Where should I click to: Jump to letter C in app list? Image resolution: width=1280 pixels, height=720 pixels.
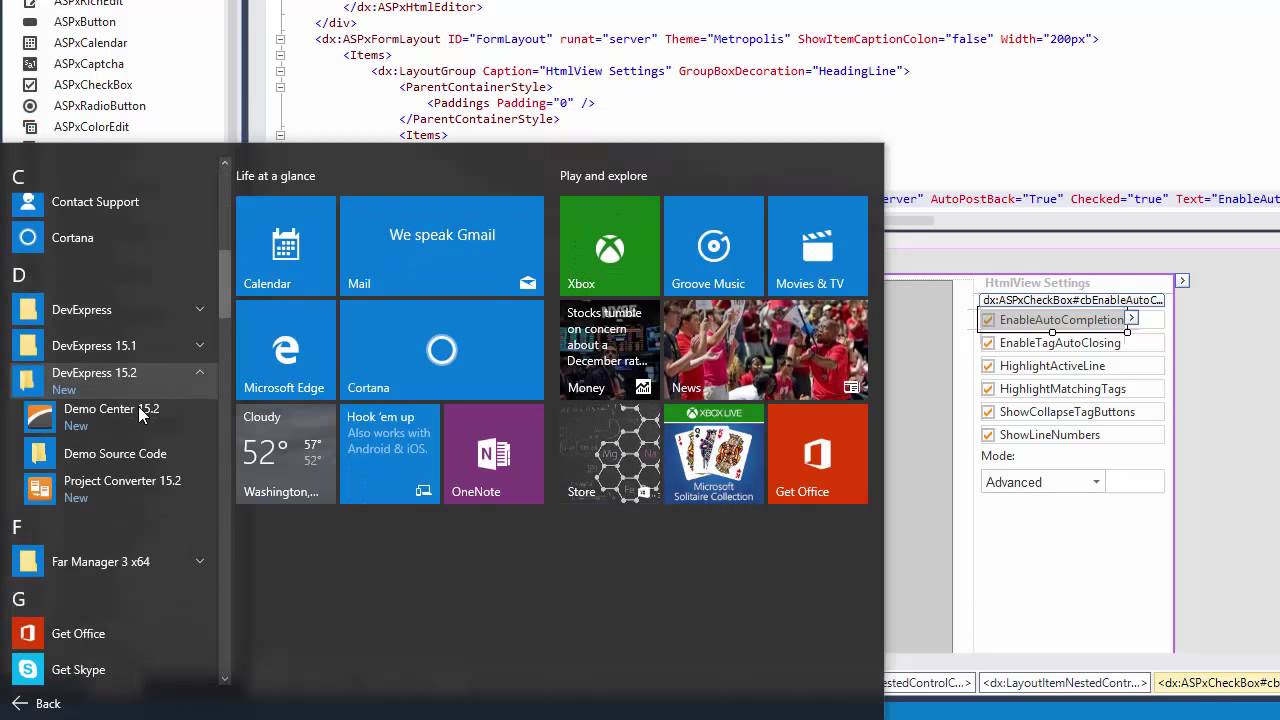pyautogui.click(x=18, y=178)
